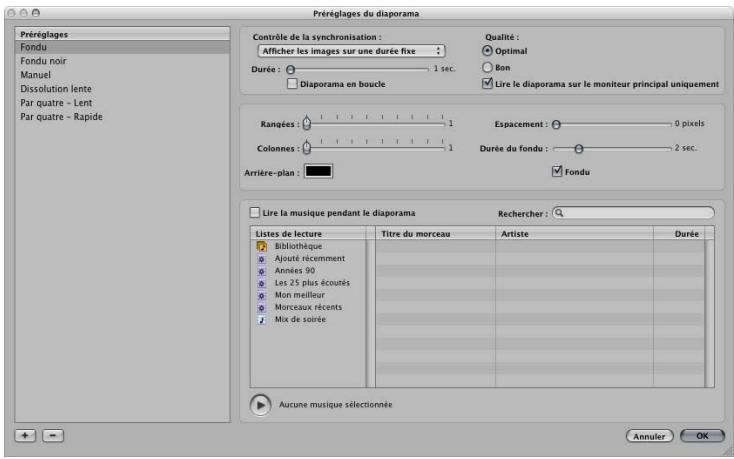Click the Durée du fondu slider handle

pos(579,149)
